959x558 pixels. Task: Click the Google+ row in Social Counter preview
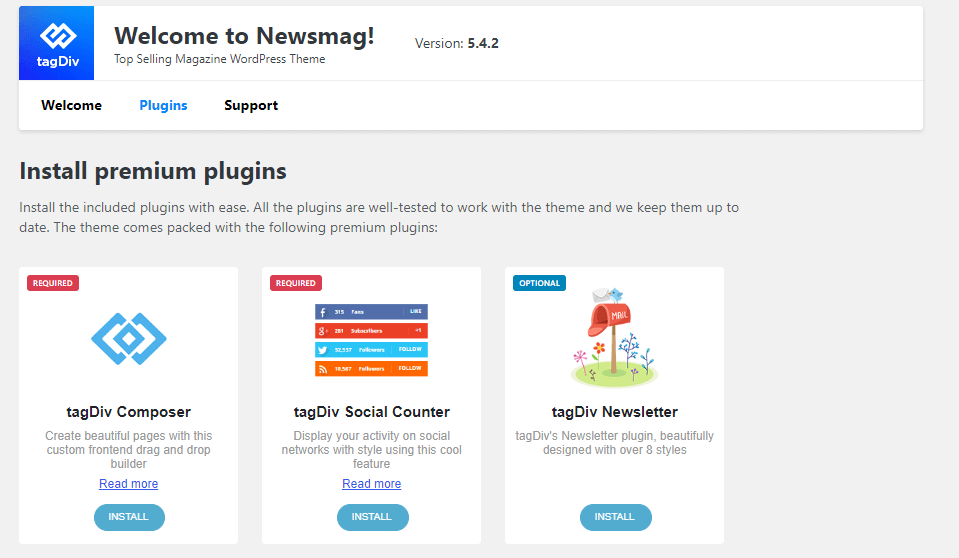371,330
